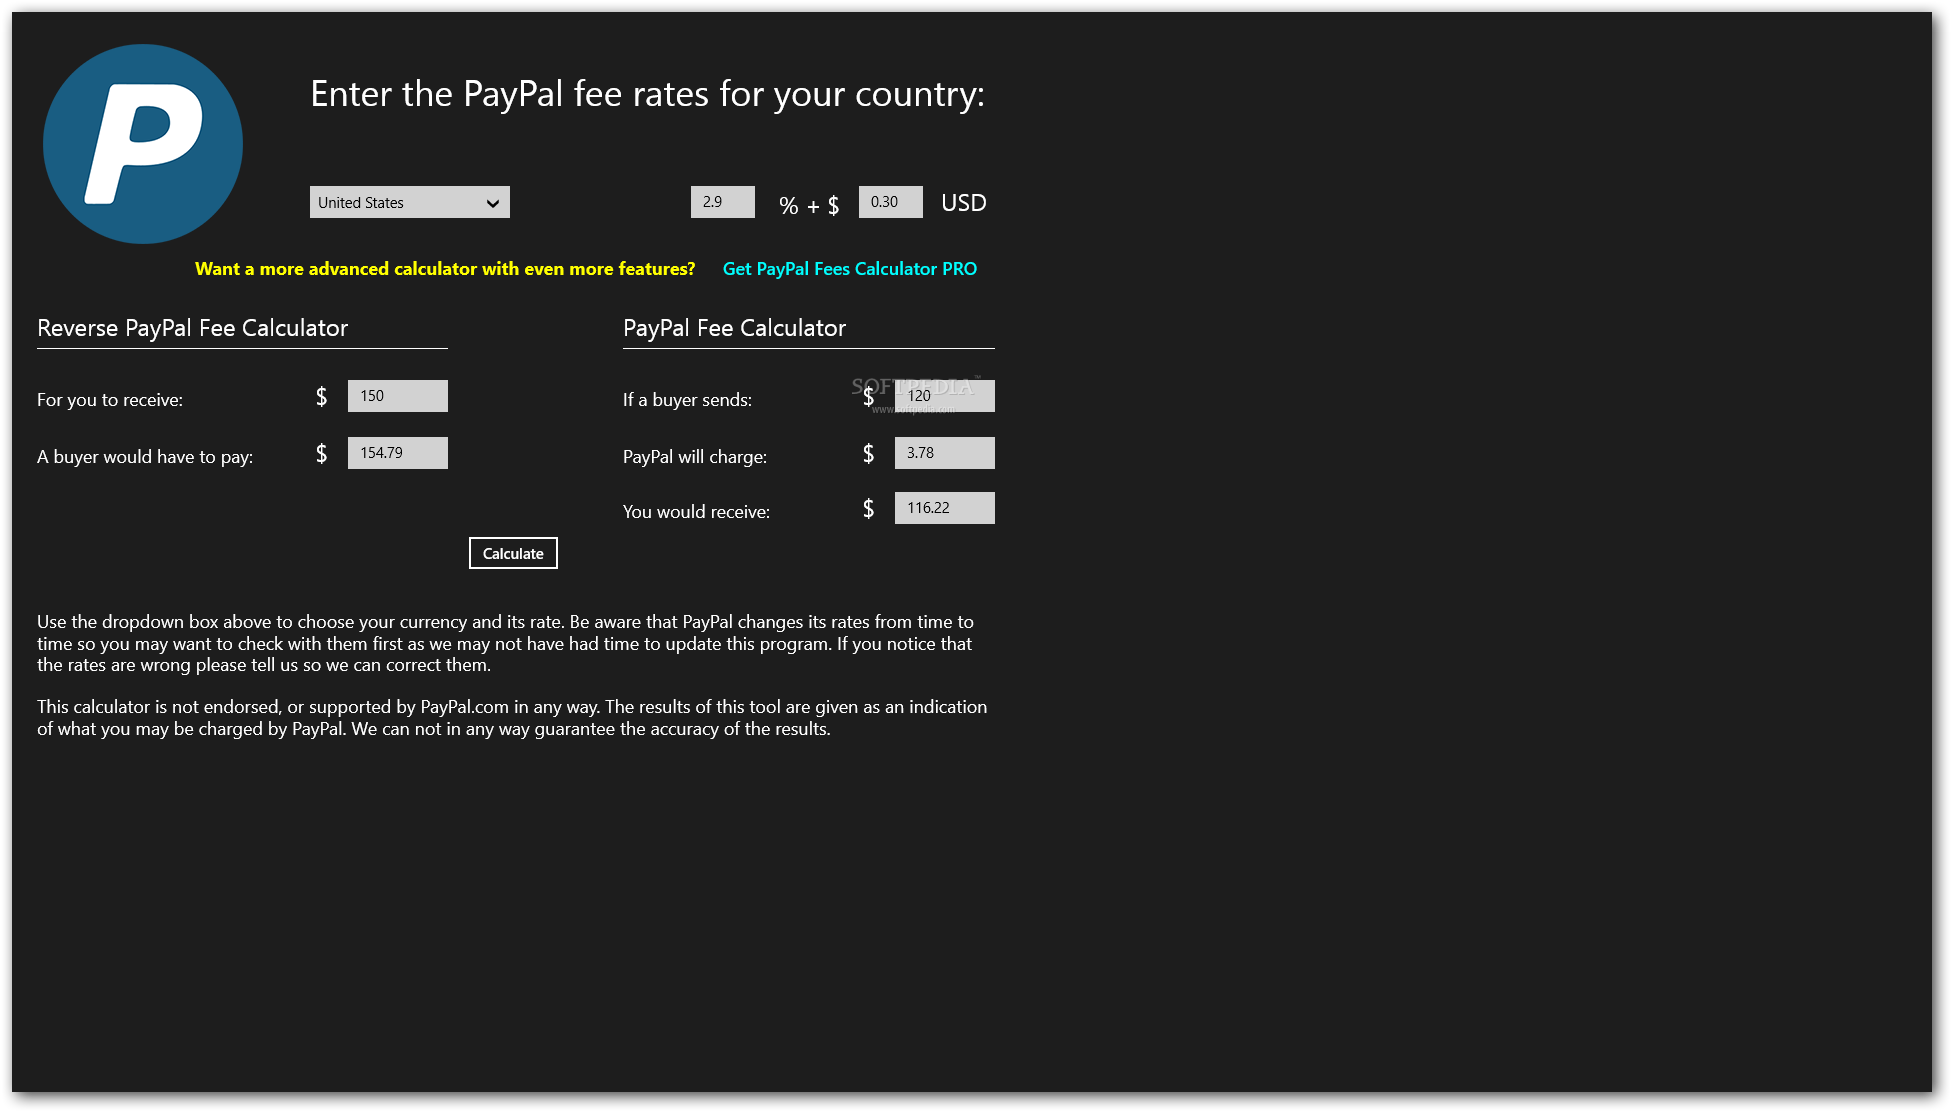
Task: Click the 'PayPal will charge' result field
Action: coord(945,453)
